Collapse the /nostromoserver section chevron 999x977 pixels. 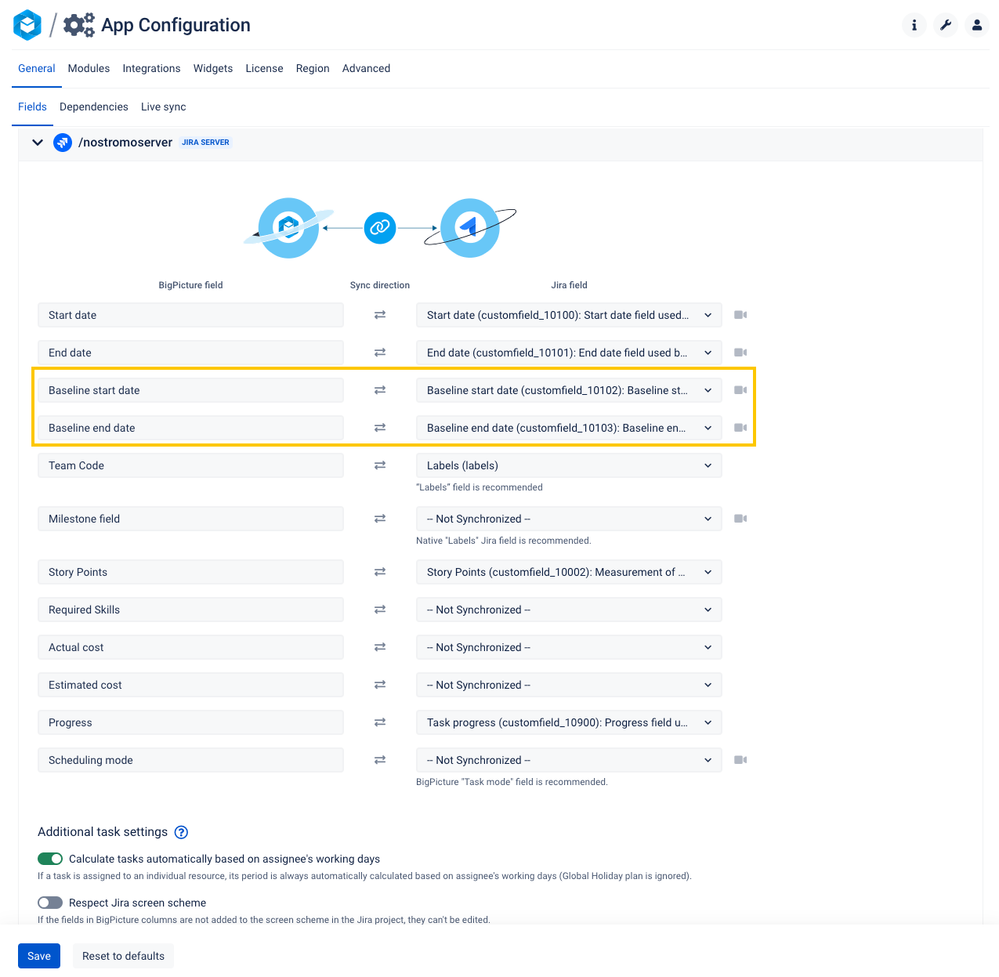click(x=38, y=142)
